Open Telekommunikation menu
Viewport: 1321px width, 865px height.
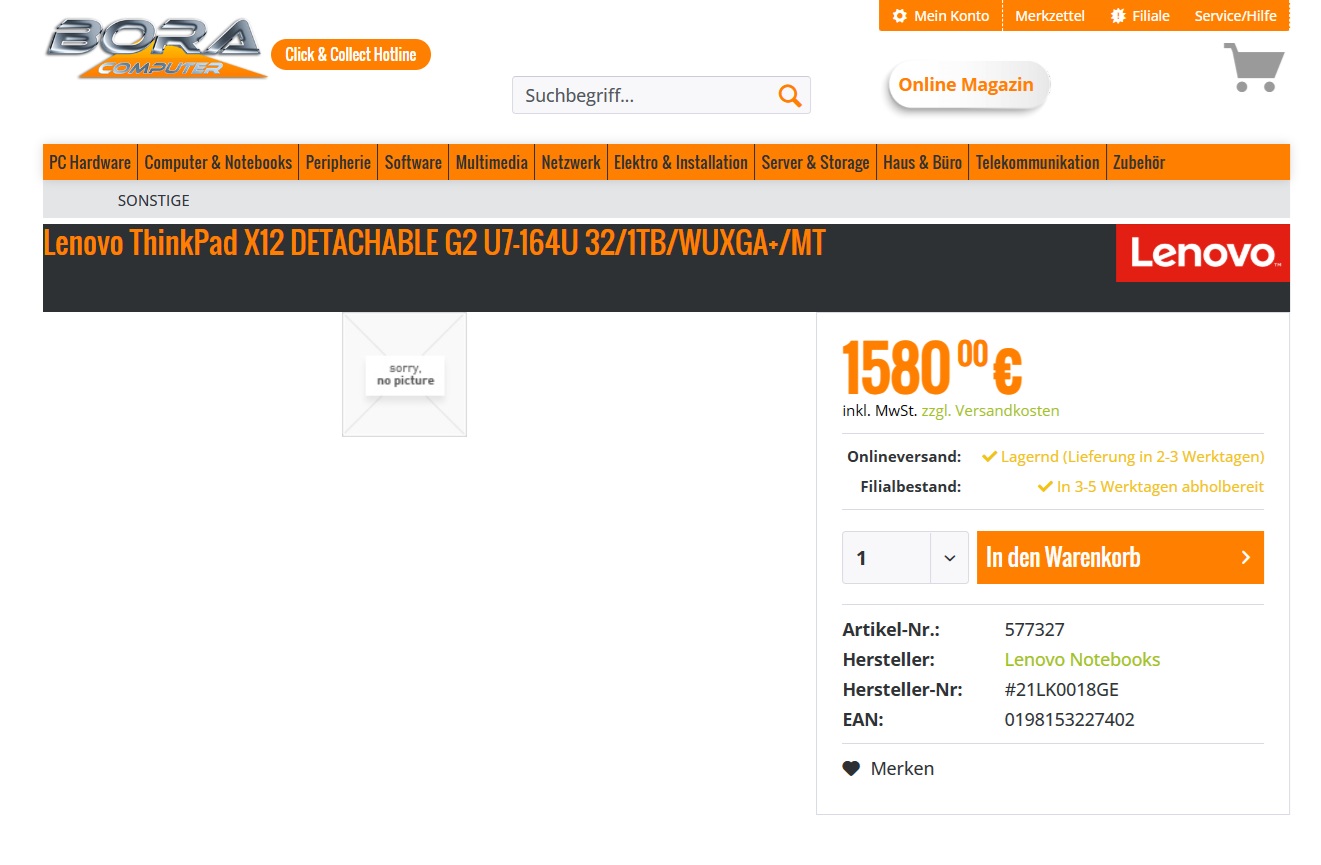[1037, 162]
